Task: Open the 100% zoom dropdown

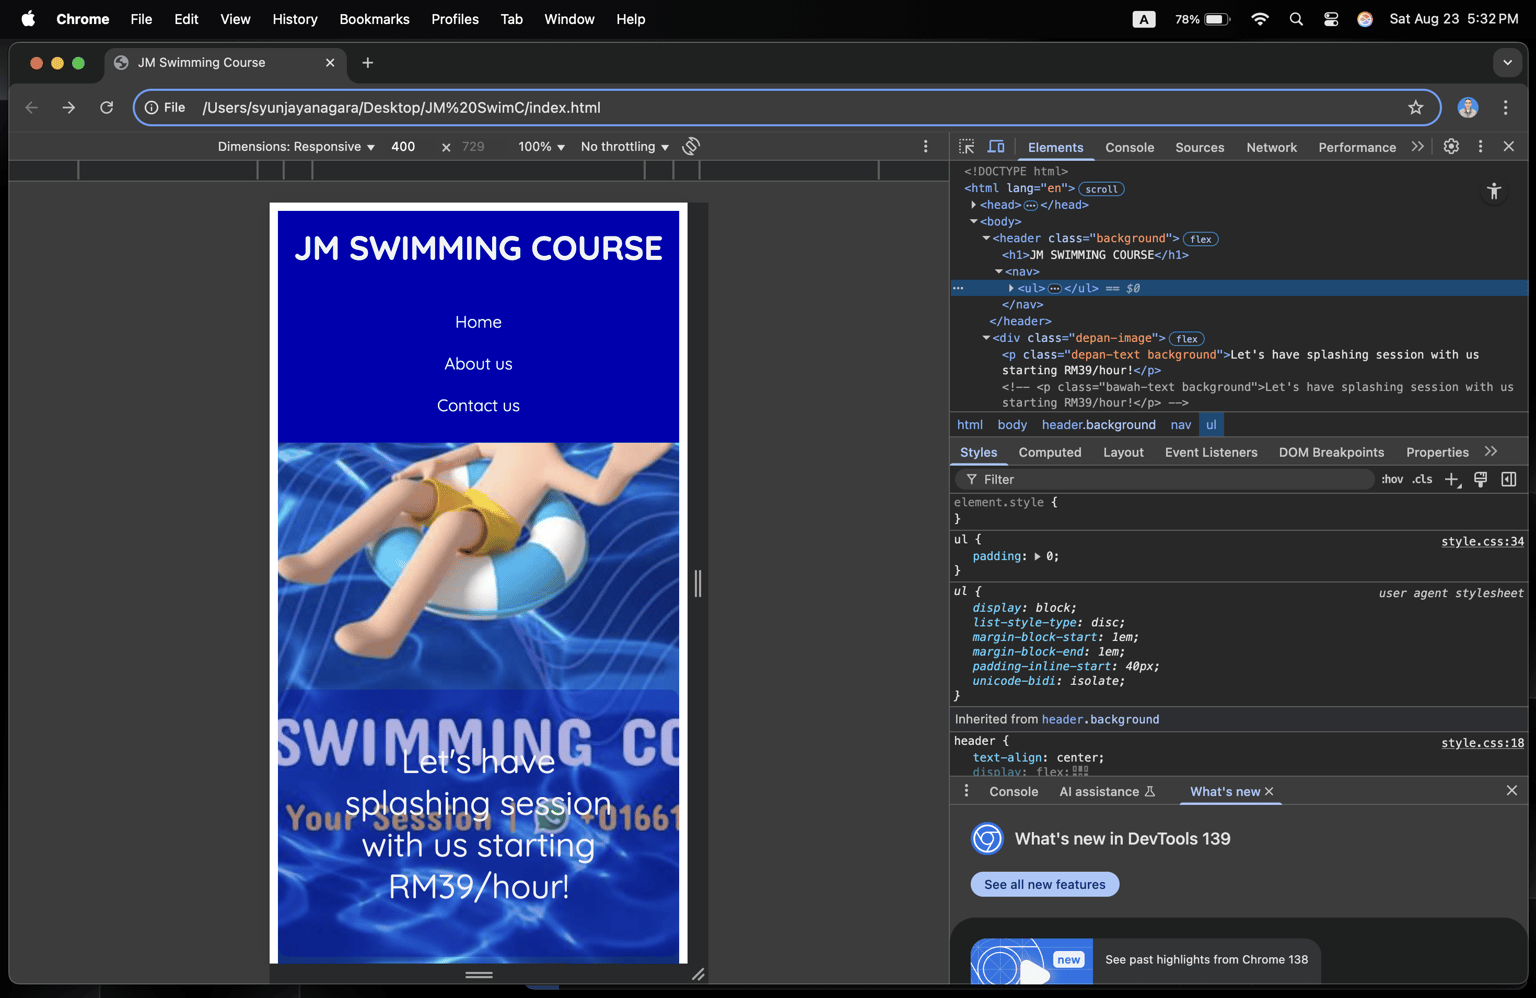Action: pyautogui.click(x=541, y=146)
